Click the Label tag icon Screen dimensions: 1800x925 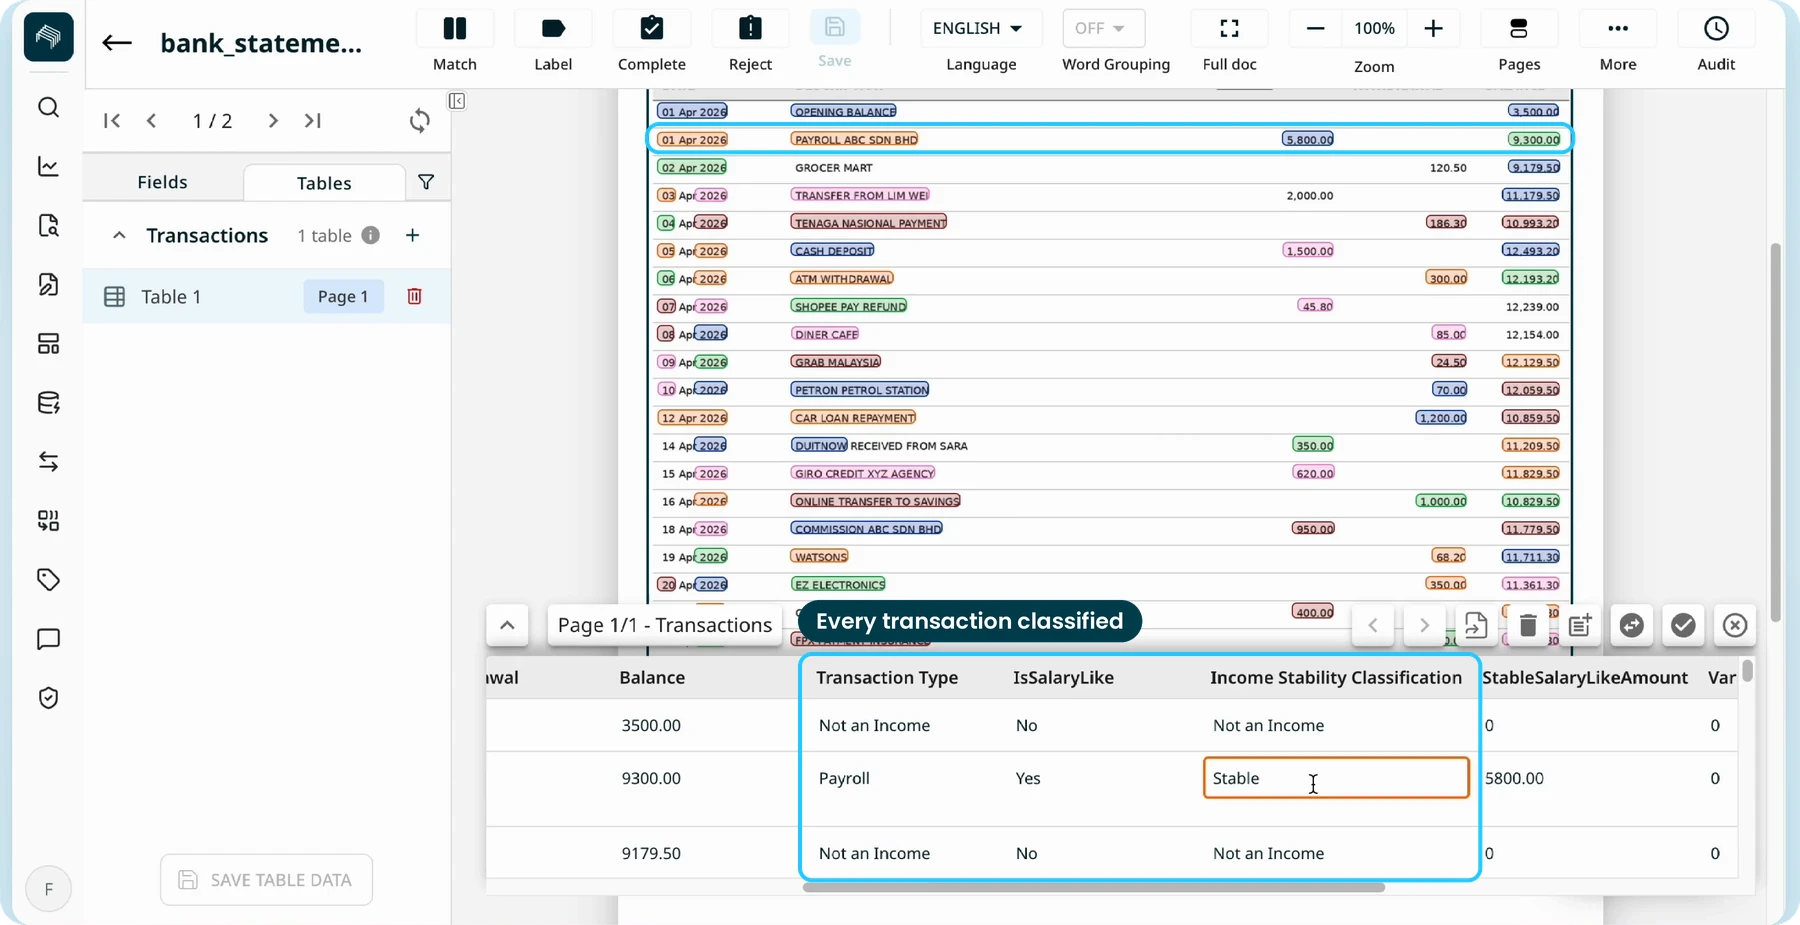tap(553, 29)
